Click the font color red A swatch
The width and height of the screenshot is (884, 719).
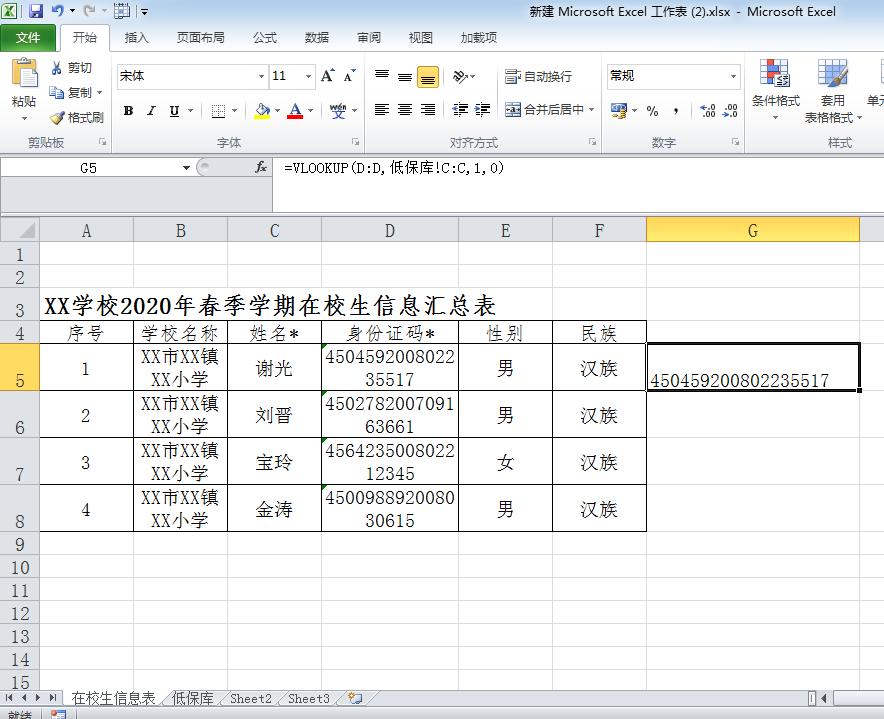tap(295, 111)
